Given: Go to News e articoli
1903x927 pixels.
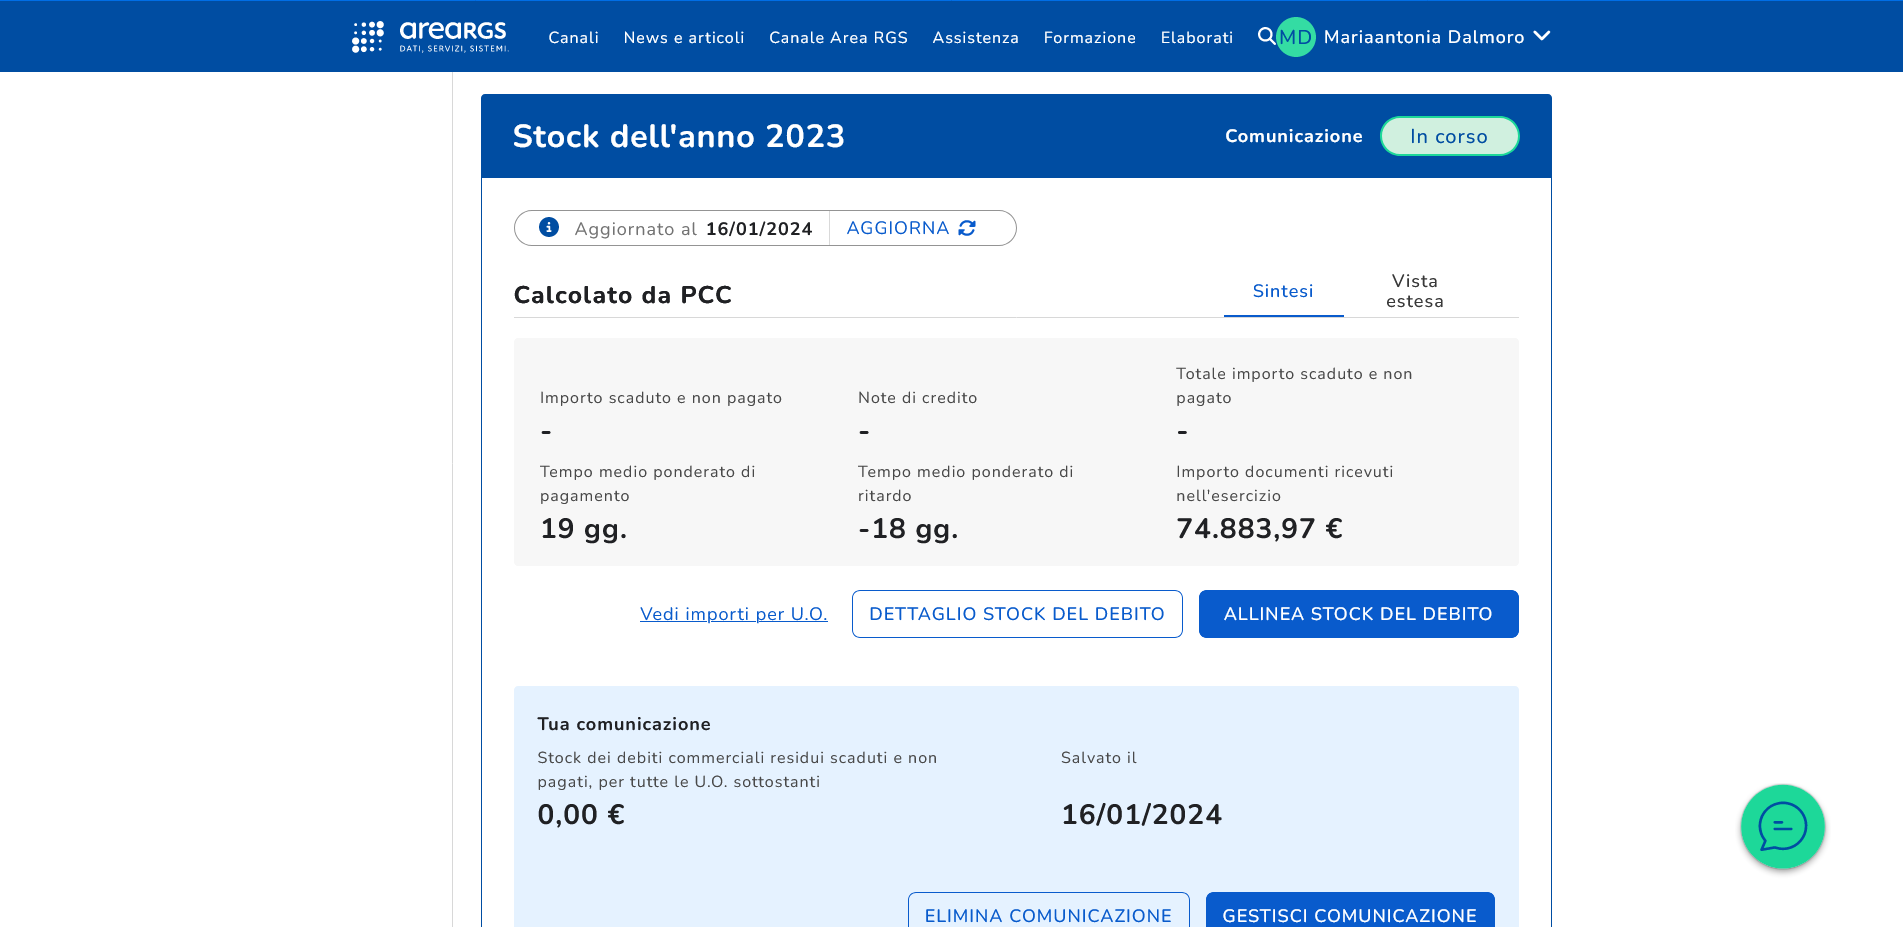Looking at the screenshot, I should point(684,38).
